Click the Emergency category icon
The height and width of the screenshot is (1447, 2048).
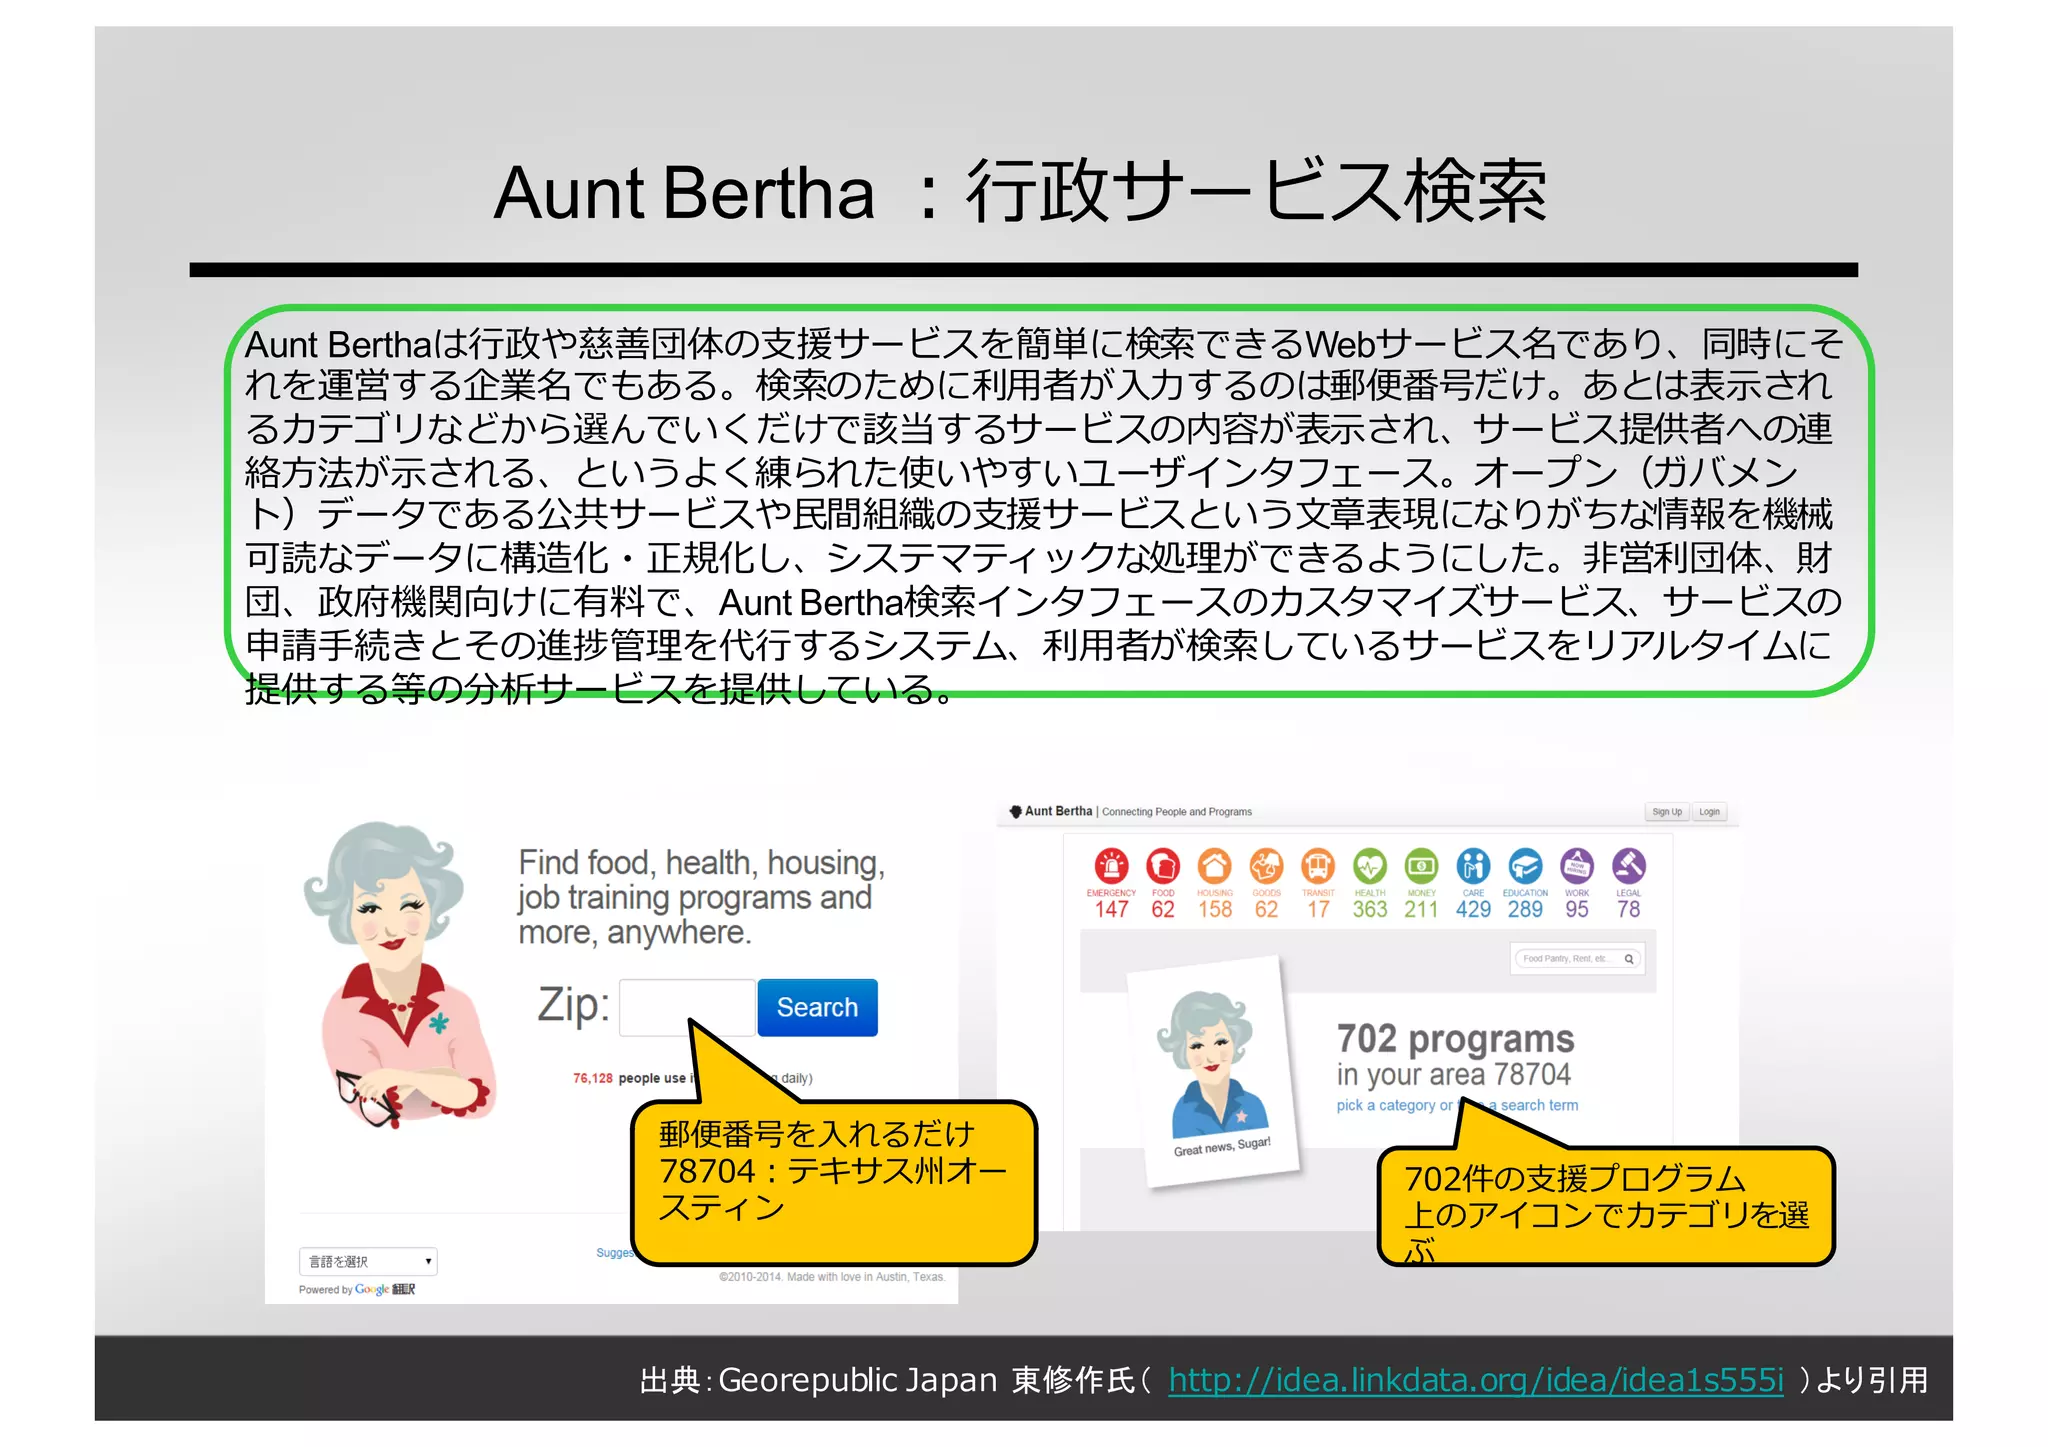(1111, 866)
